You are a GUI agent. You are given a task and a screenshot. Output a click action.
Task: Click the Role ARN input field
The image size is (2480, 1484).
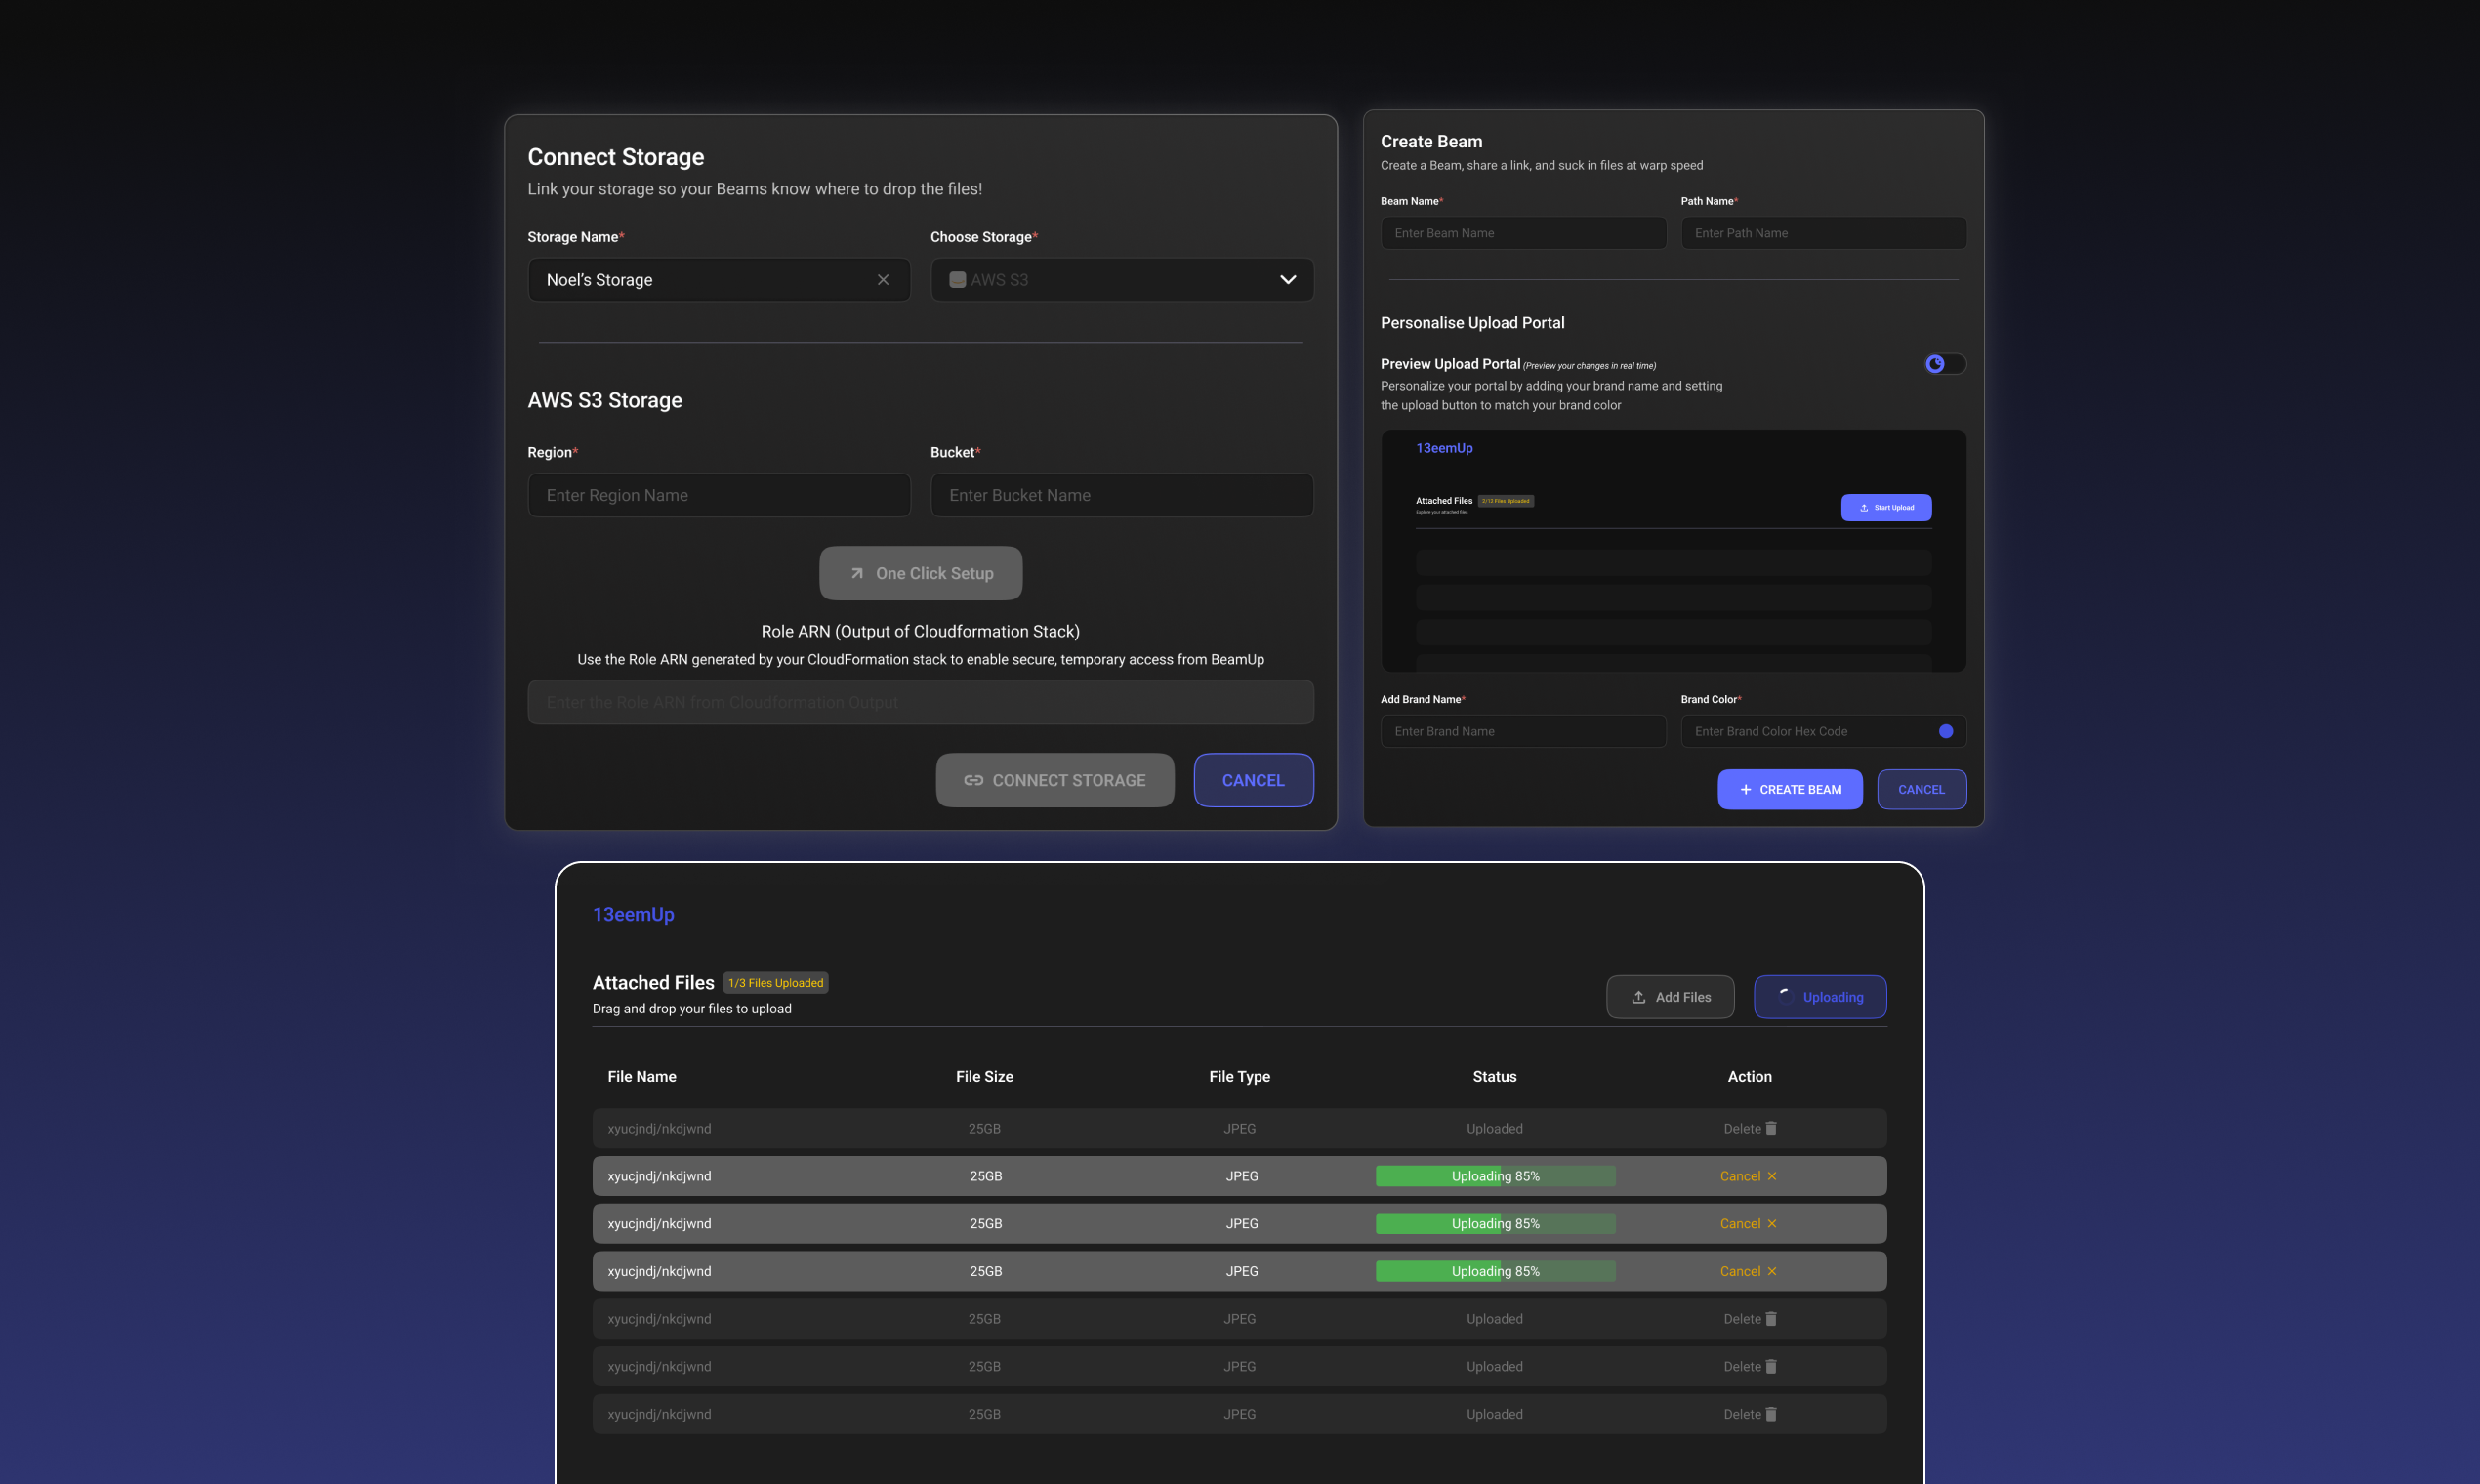pos(921,702)
